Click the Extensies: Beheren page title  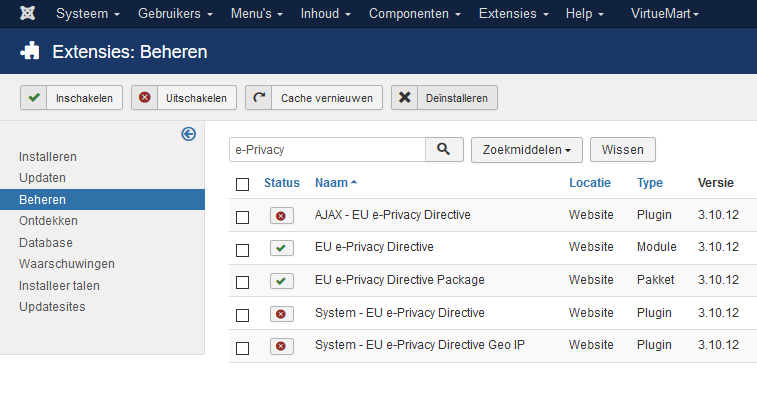pyautogui.click(x=130, y=52)
